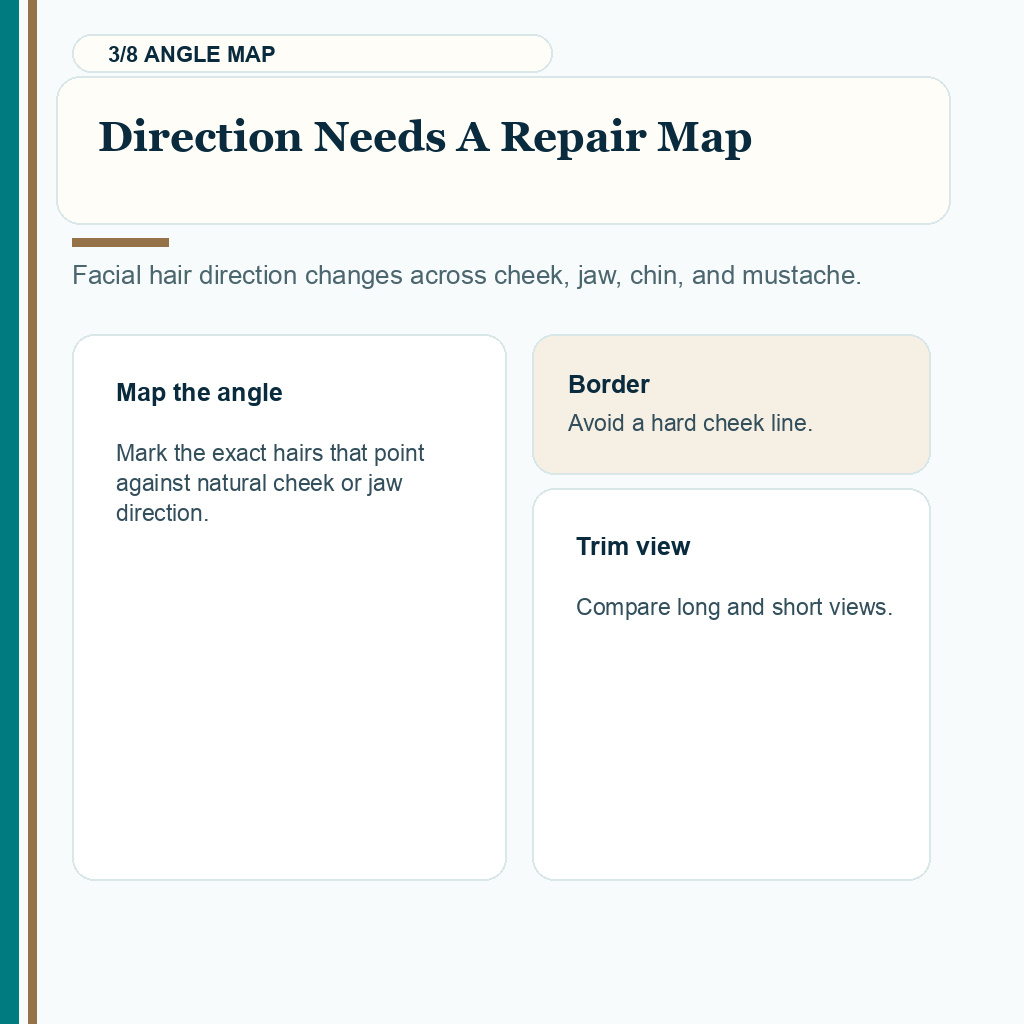Click the 'Mark the exact hairs' paragraph
Screen dimensions: 1024x1024
pyautogui.click(x=270, y=483)
